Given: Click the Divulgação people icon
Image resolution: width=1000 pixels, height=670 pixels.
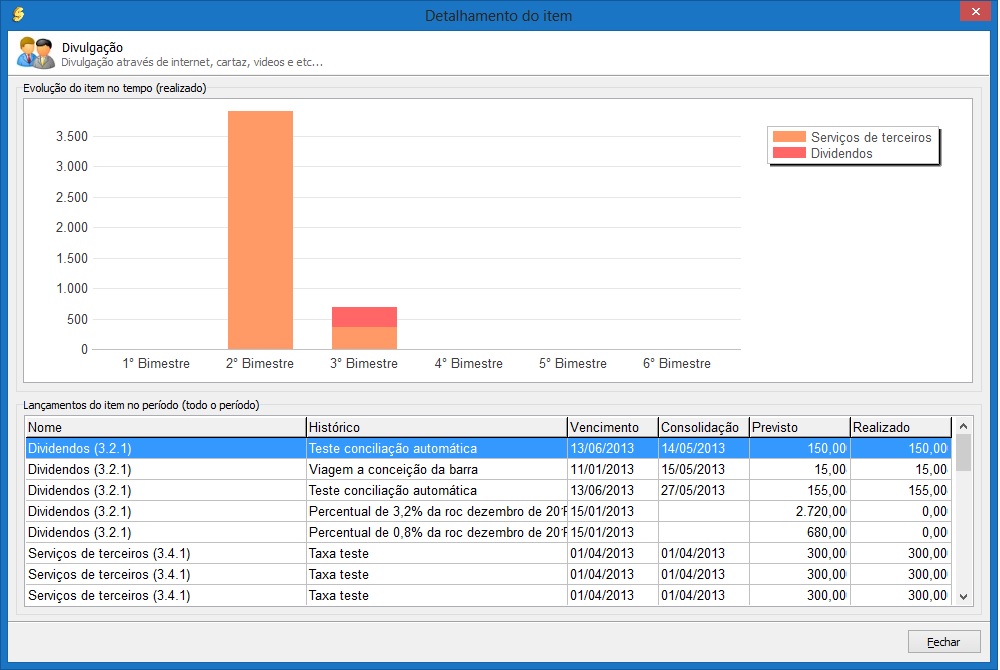Looking at the screenshot, I should pyautogui.click(x=36, y=52).
